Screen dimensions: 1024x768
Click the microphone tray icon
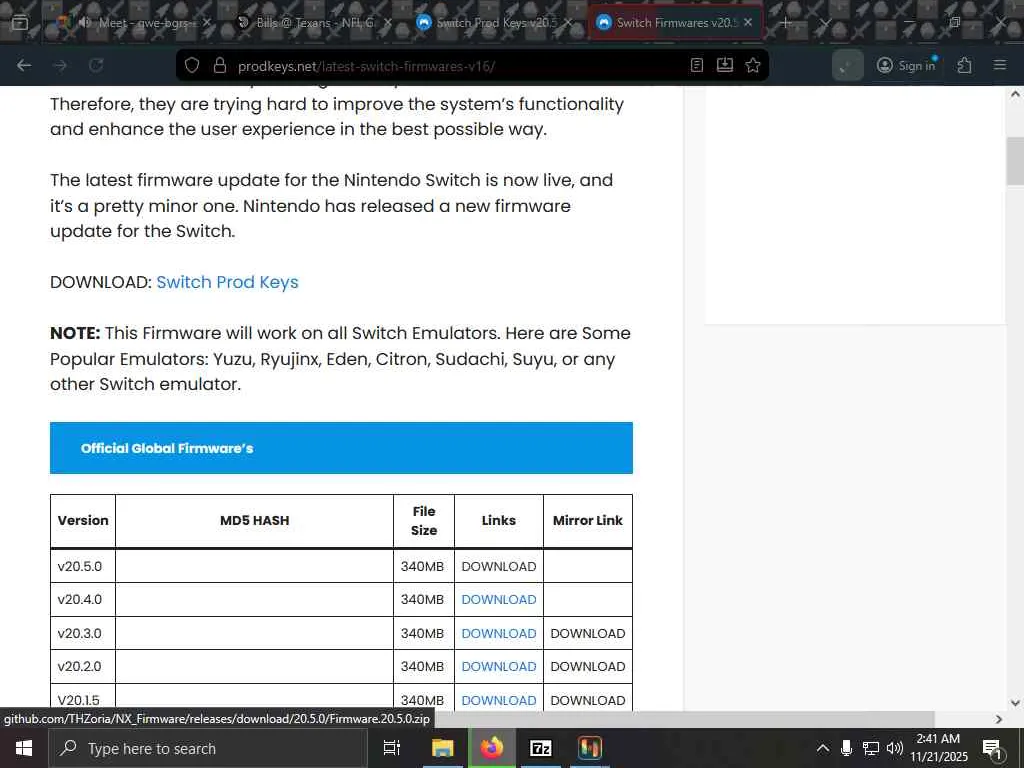point(846,748)
